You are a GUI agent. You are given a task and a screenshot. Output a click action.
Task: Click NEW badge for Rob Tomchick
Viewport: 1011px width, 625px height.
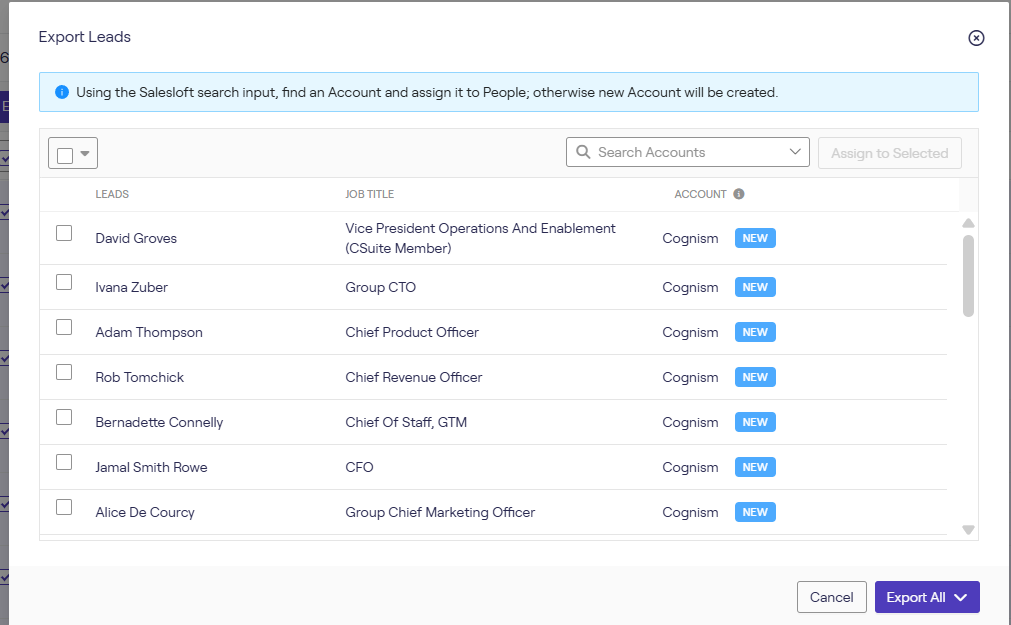pos(755,377)
